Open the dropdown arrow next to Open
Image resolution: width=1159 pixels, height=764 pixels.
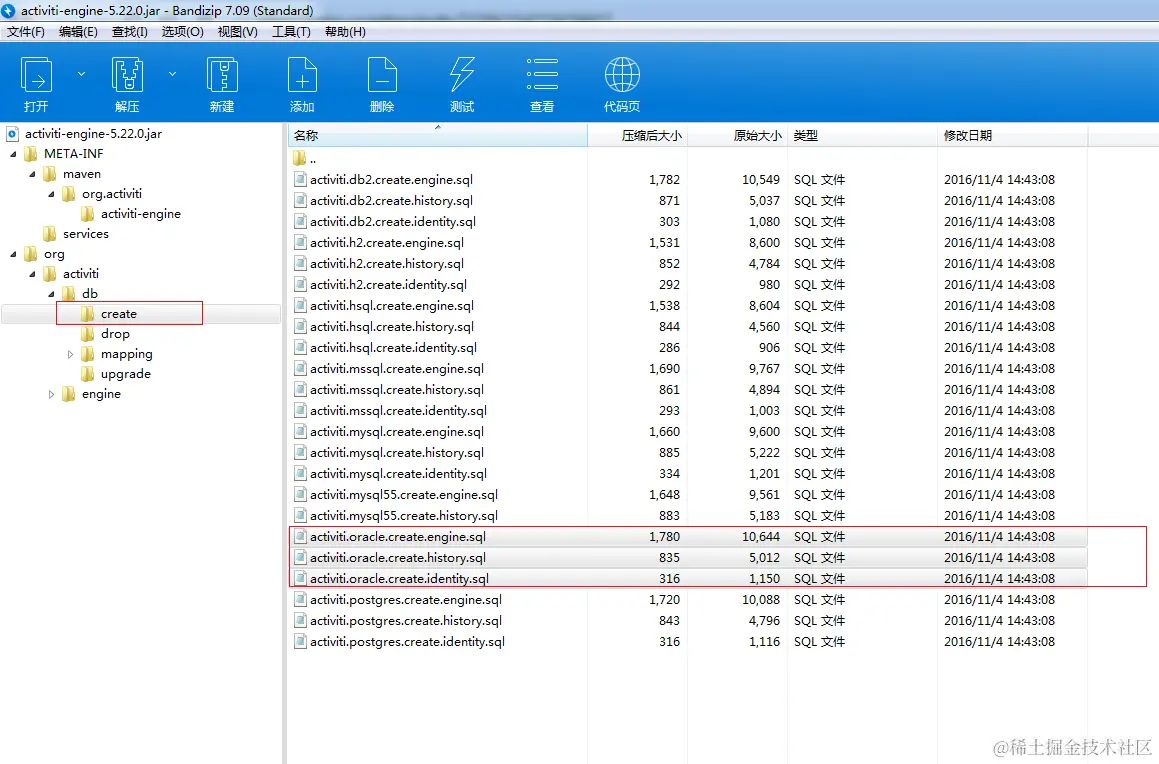81,74
